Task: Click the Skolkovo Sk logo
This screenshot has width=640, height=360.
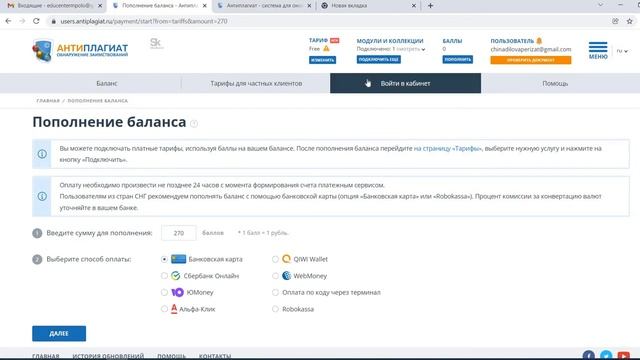Action: (156, 43)
